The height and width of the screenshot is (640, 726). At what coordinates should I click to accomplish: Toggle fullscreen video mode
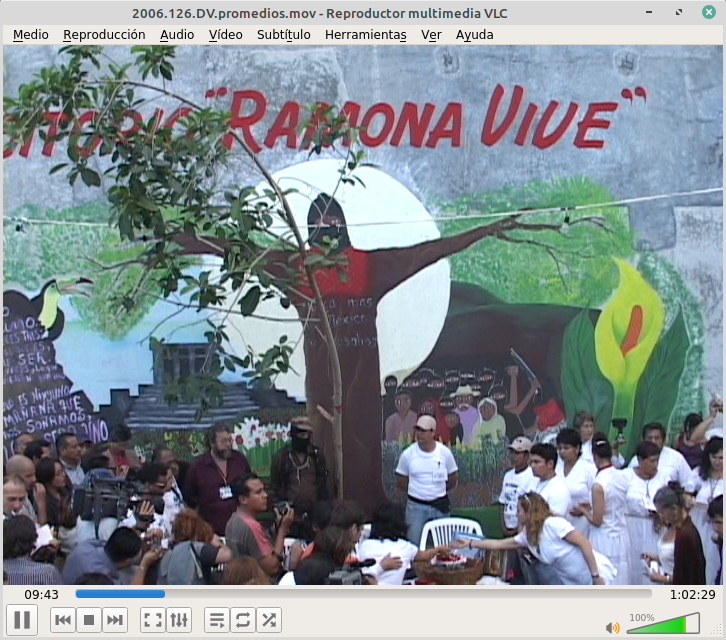pos(153,620)
